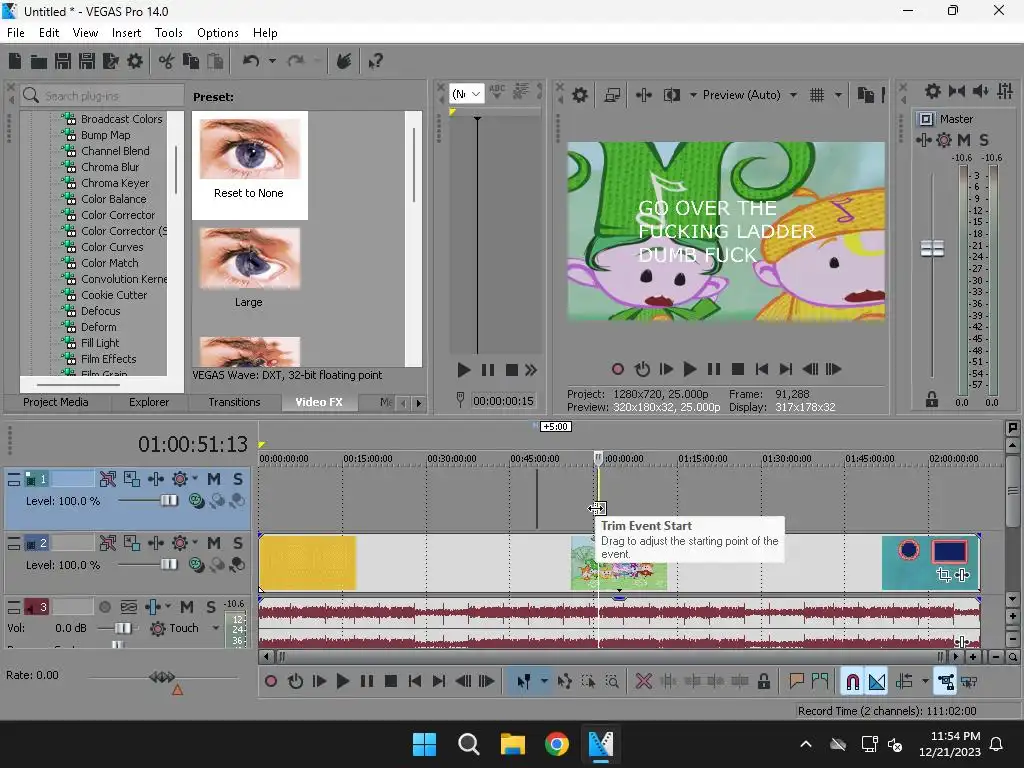The height and width of the screenshot is (768, 1024).
Task: Open the Tools menu
Action: [x=168, y=33]
